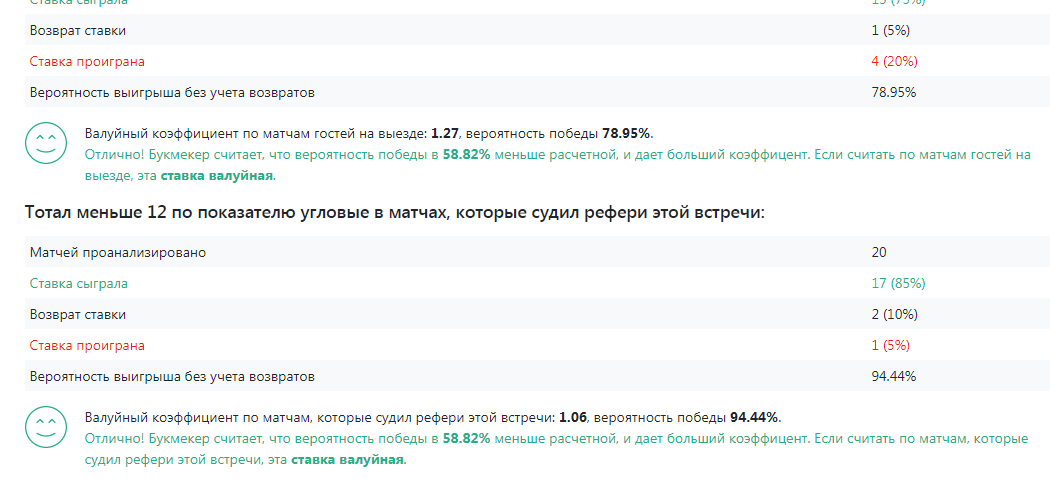The height and width of the screenshot is (490, 1058).
Task: Click the bold "1.06" value coefficient
Action: tap(572, 417)
